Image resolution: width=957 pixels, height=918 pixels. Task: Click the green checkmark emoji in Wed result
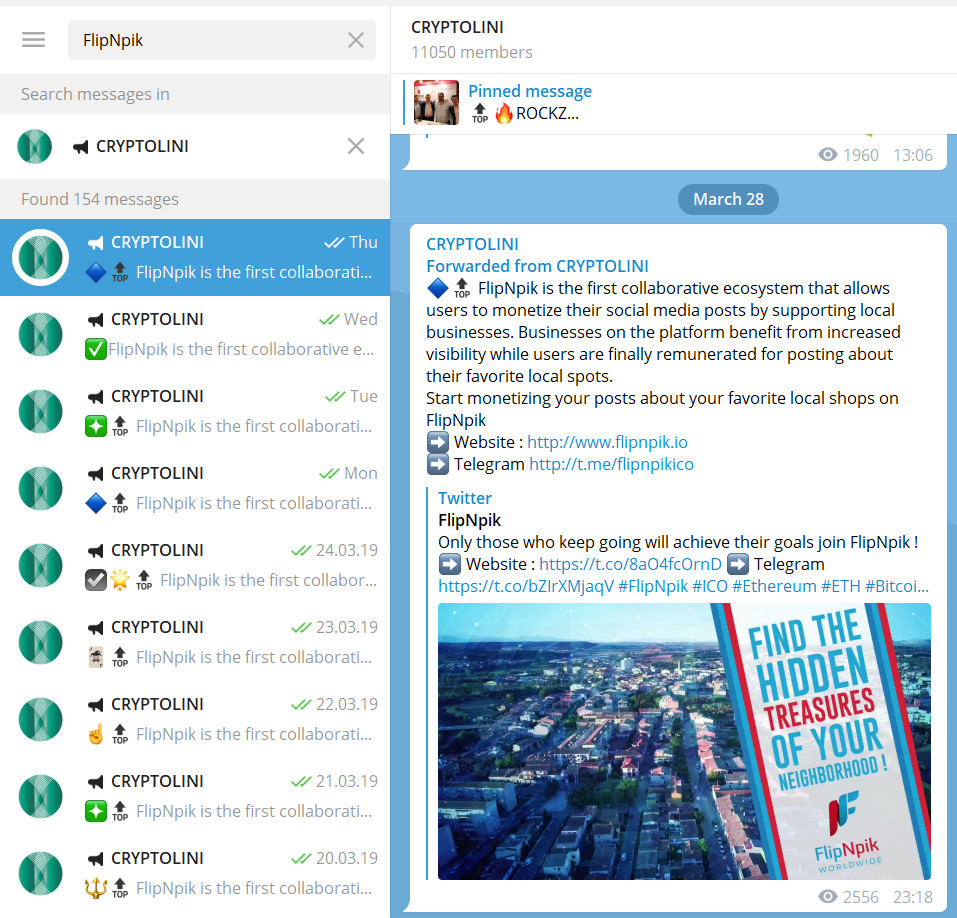click(96, 349)
